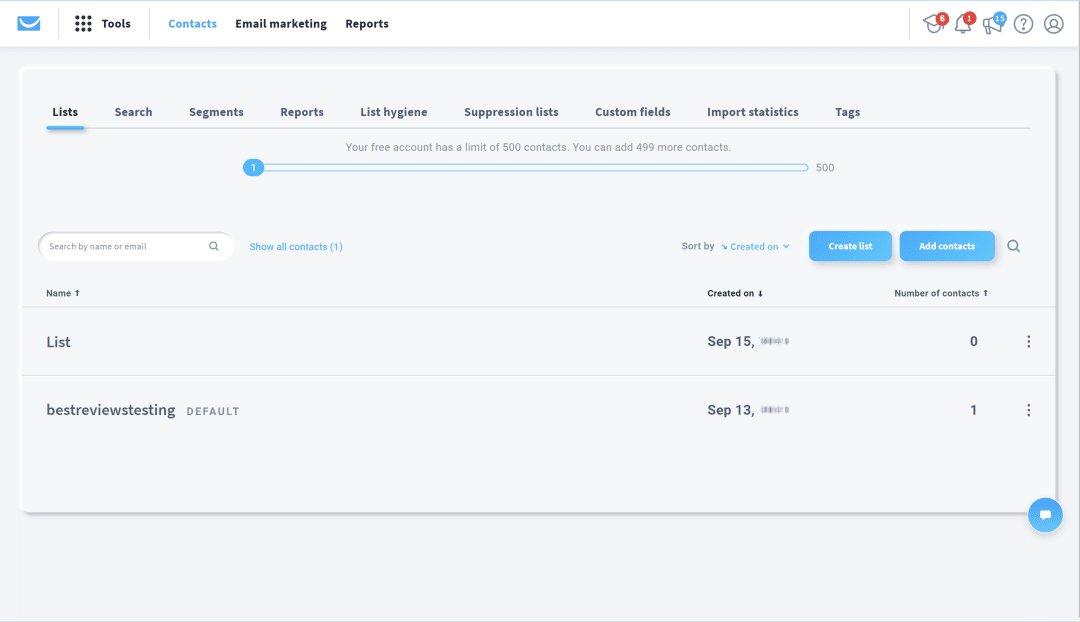Open the notifications bell
The width and height of the screenshot is (1080, 622).
[963, 24]
